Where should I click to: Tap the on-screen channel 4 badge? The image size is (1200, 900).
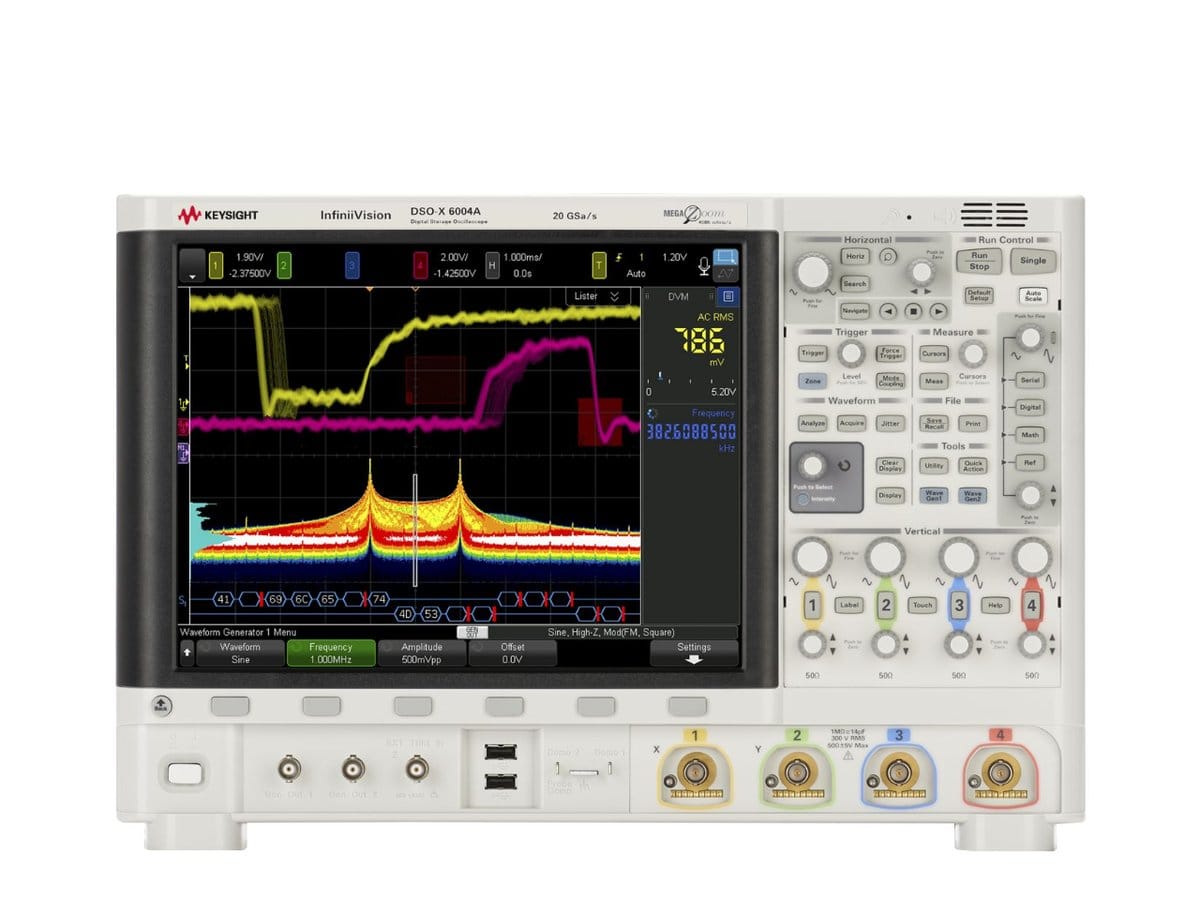point(421,265)
